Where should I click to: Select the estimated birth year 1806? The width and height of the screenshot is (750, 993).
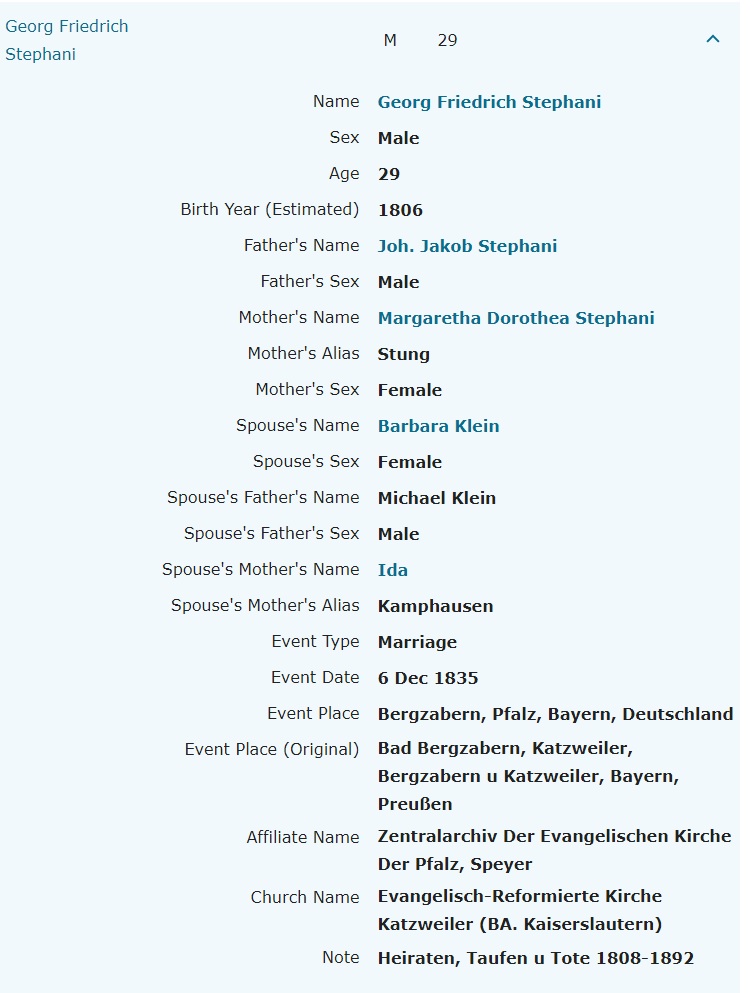click(x=400, y=210)
